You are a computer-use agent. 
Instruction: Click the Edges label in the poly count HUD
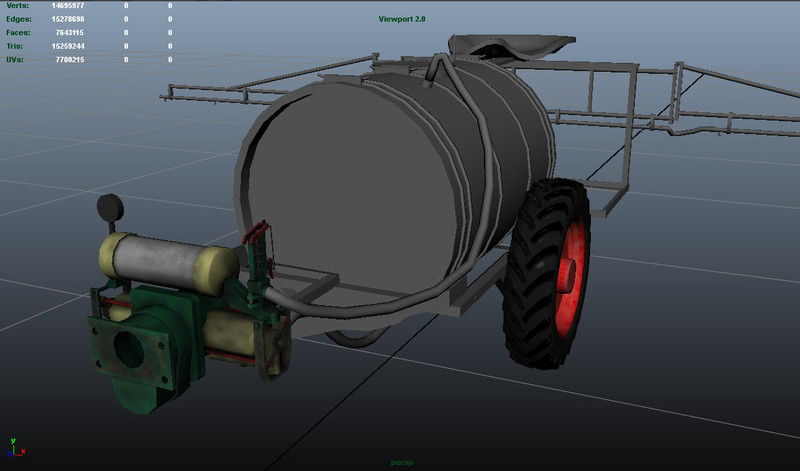coord(18,19)
